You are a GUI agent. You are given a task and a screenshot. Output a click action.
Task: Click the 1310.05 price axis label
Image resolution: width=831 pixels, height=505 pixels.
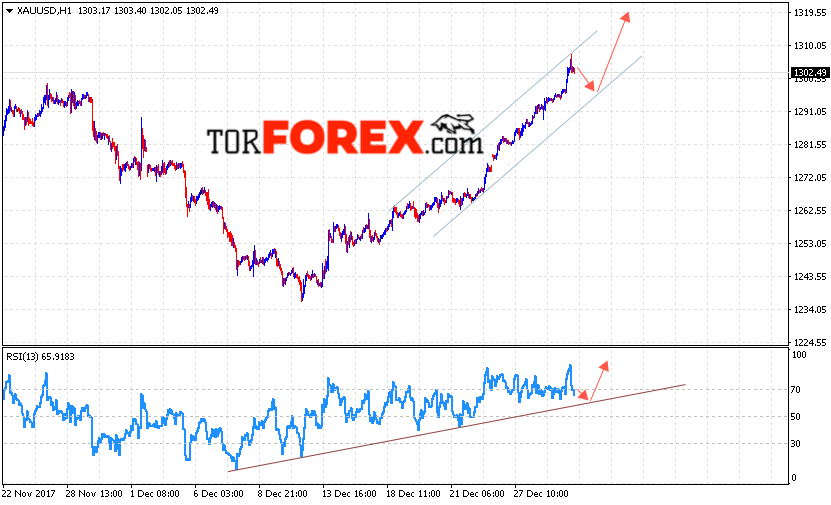click(x=810, y=46)
